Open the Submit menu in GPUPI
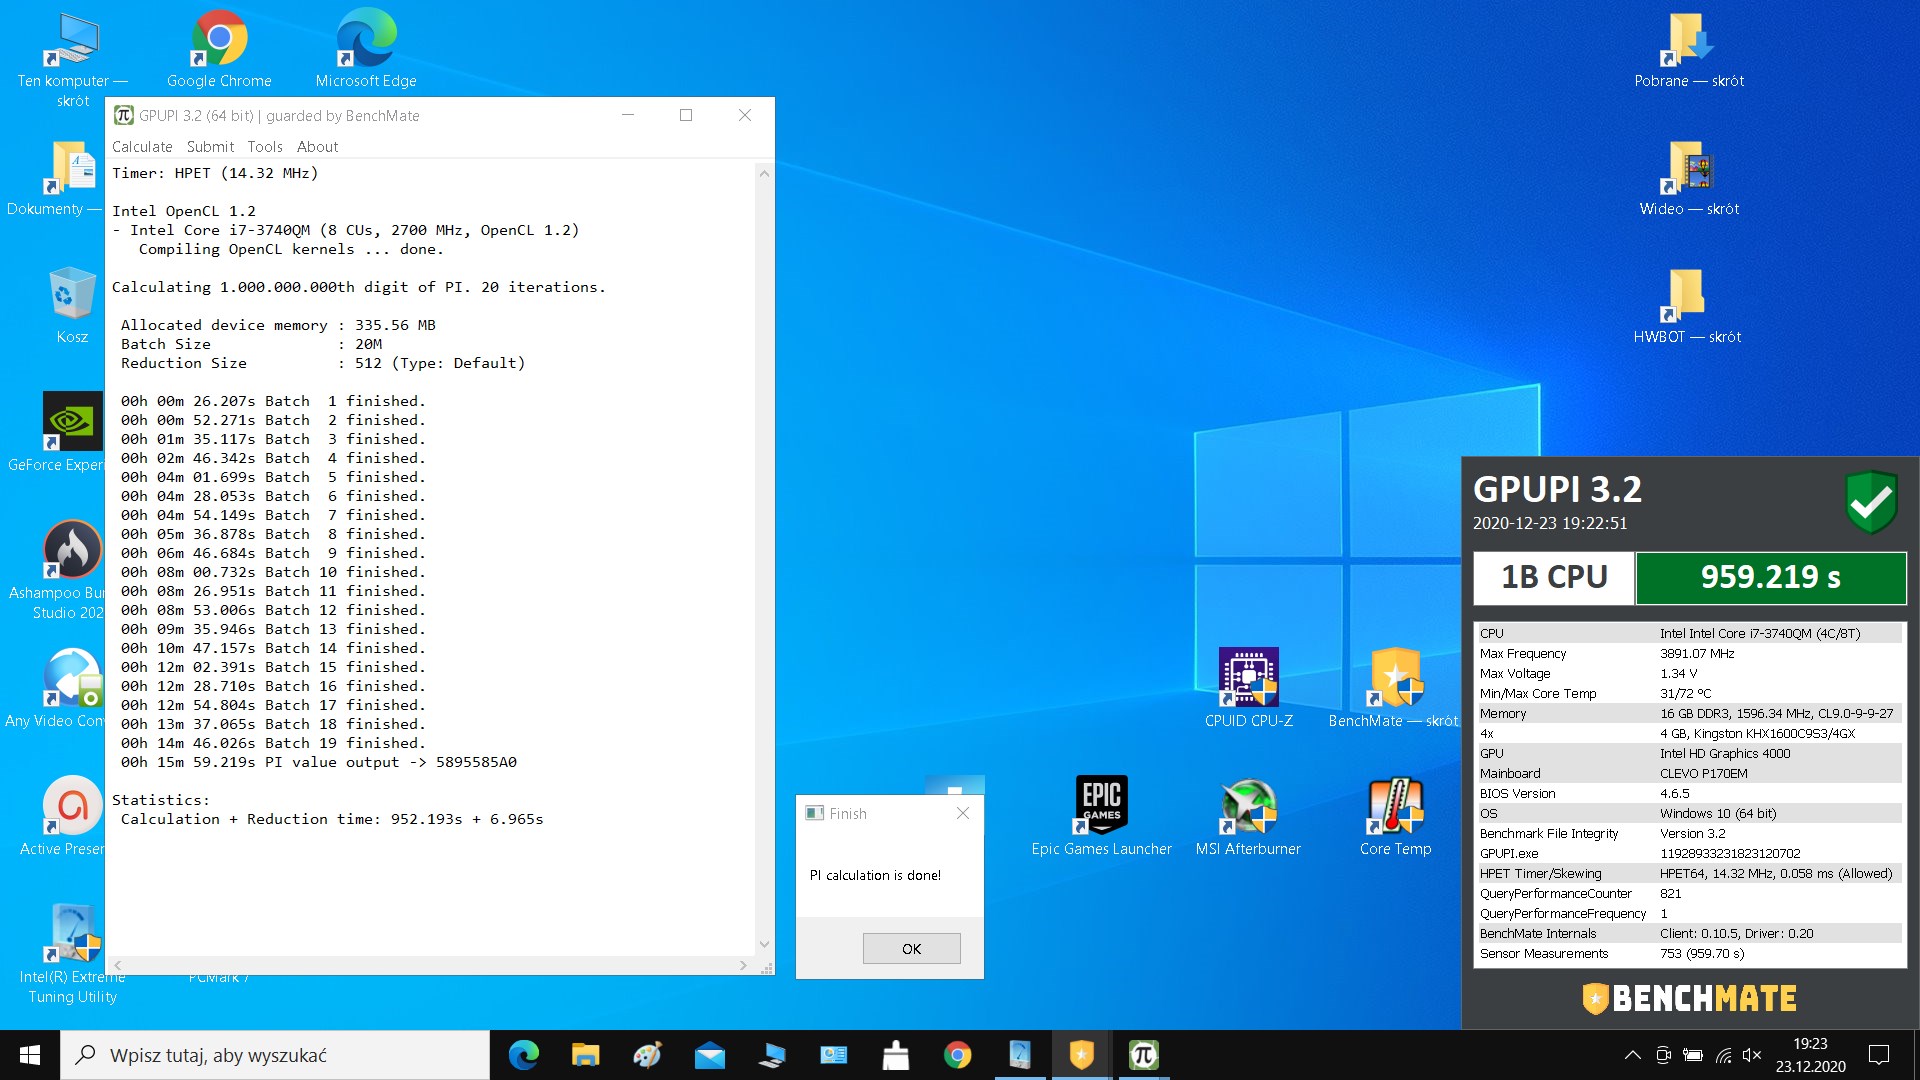The width and height of the screenshot is (1920, 1080). [210, 146]
